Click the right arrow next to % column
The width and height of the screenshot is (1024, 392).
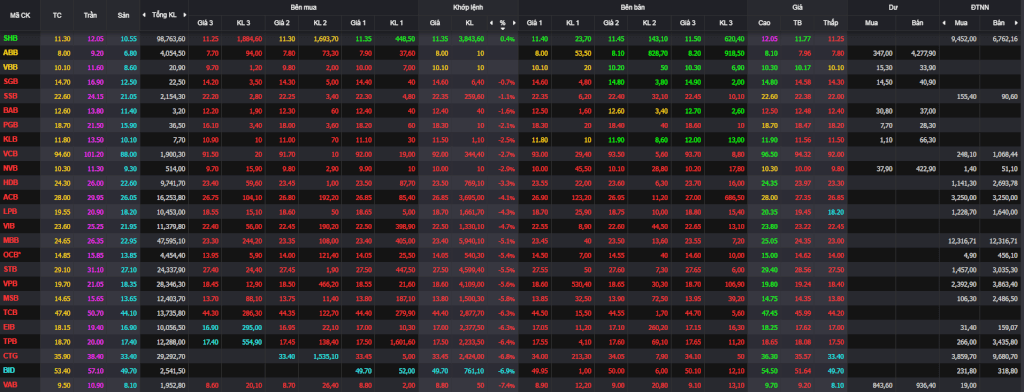point(514,22)
